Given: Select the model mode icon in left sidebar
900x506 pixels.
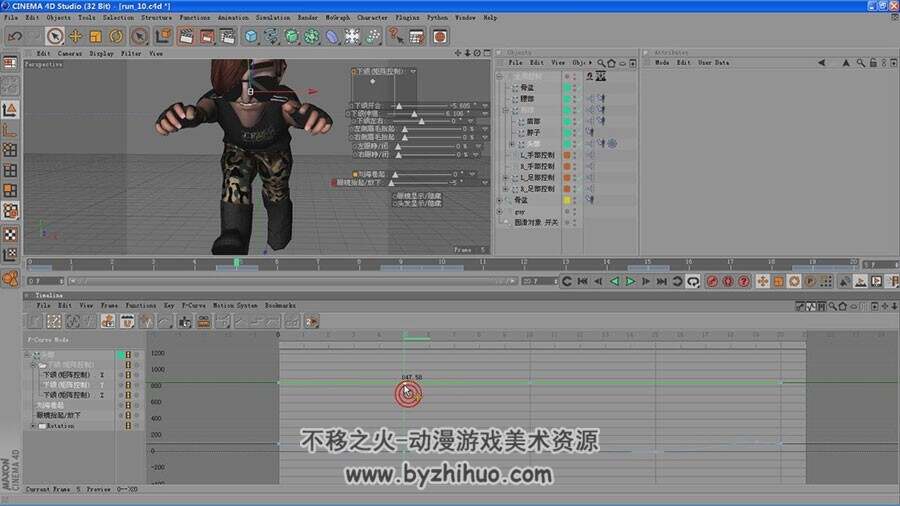Looking at the screenshot, I should point(10,110).
